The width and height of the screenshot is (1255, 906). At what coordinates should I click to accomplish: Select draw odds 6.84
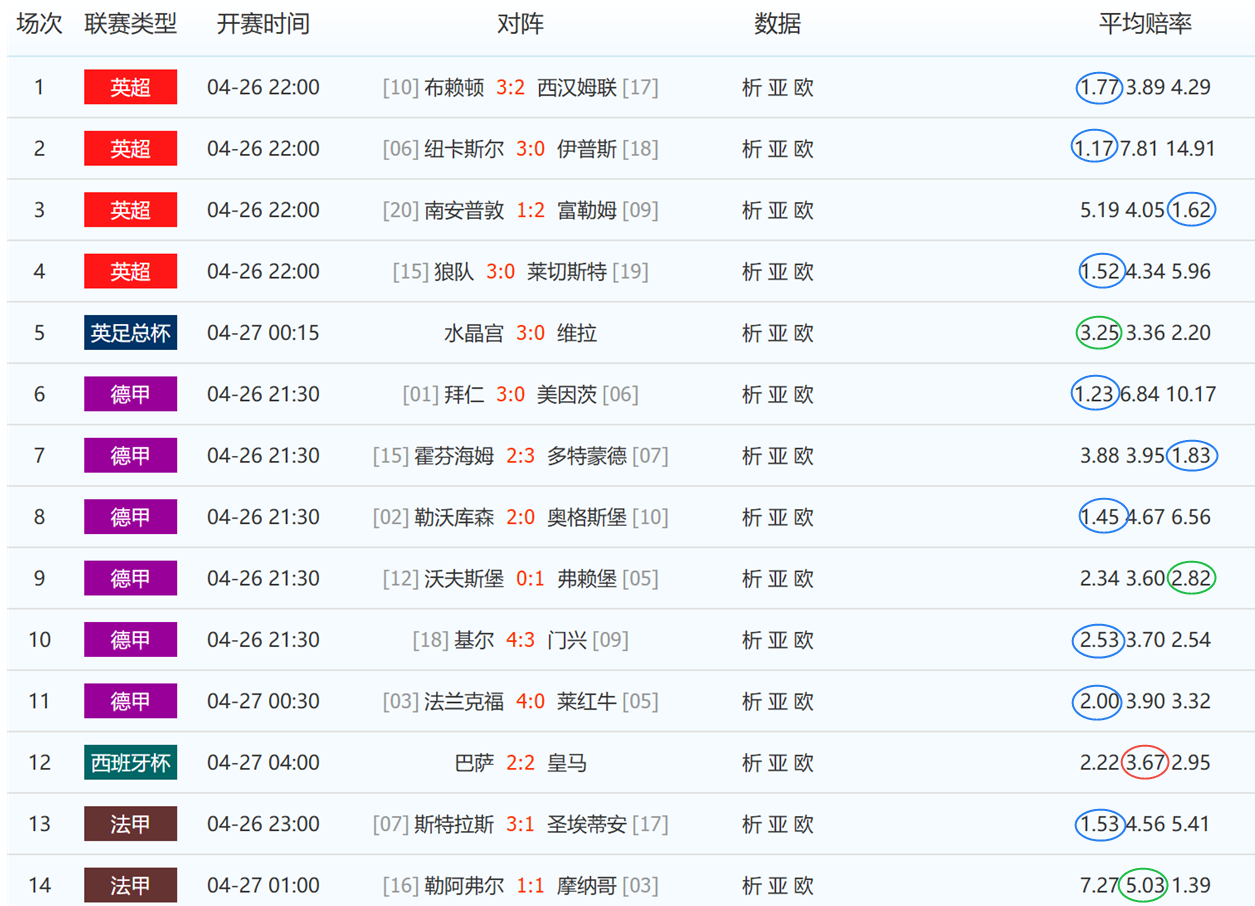click(1140, 394)
